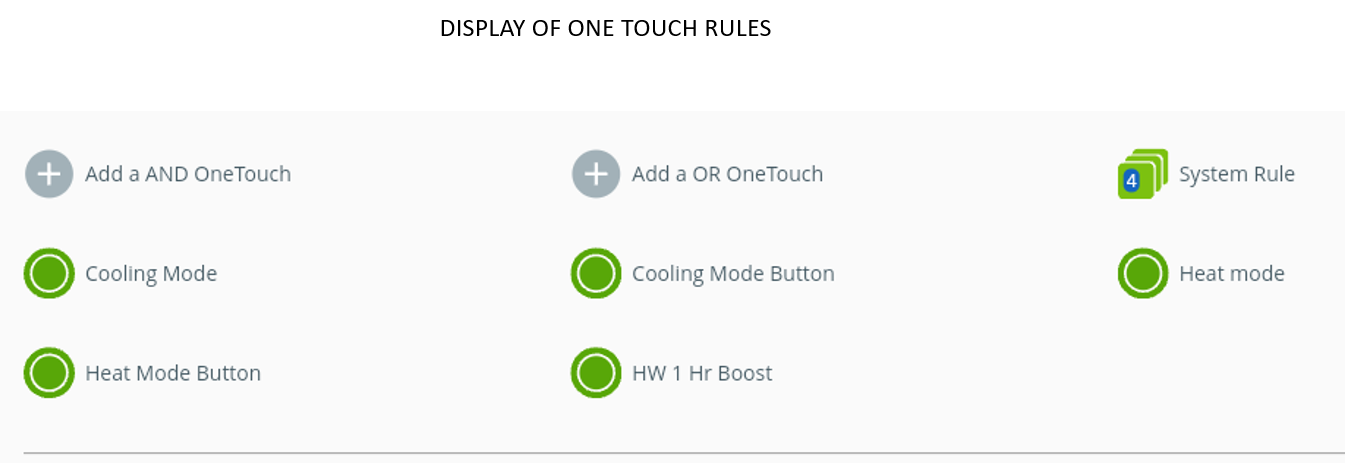Click the plus icon for AND OneTouch
Viewport: 1345px width, 463px height.
coord(49,174)
